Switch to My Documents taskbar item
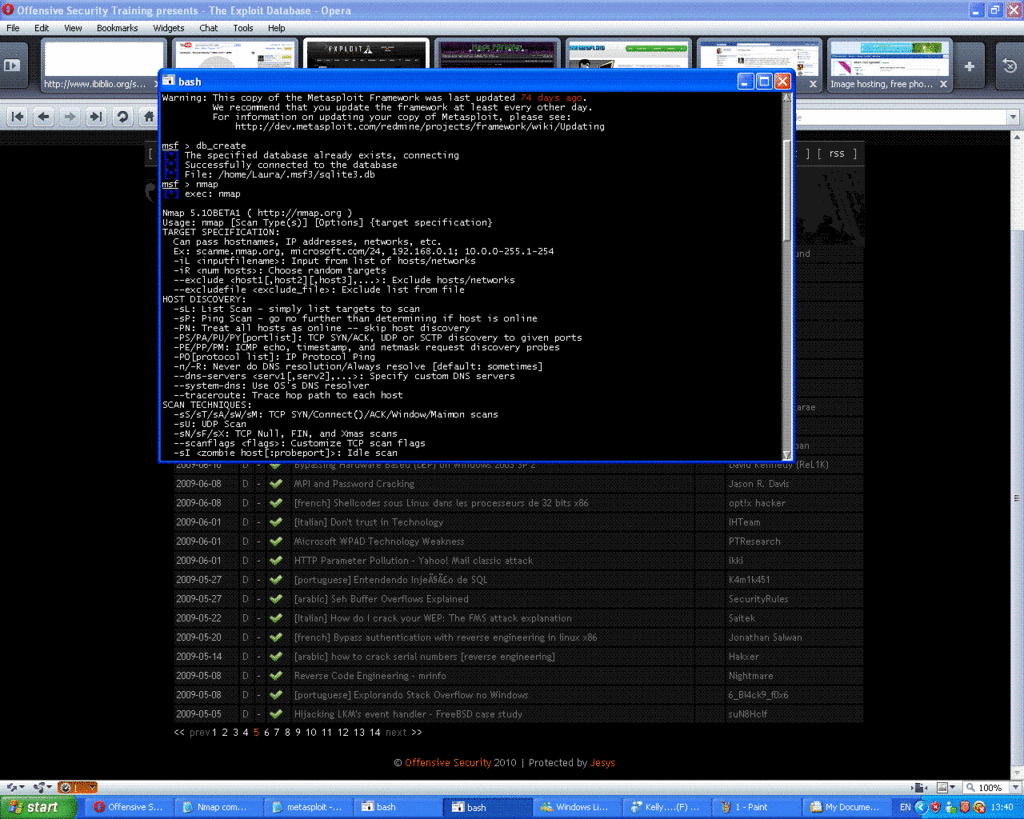1024x819 pixels. [845, 807]
